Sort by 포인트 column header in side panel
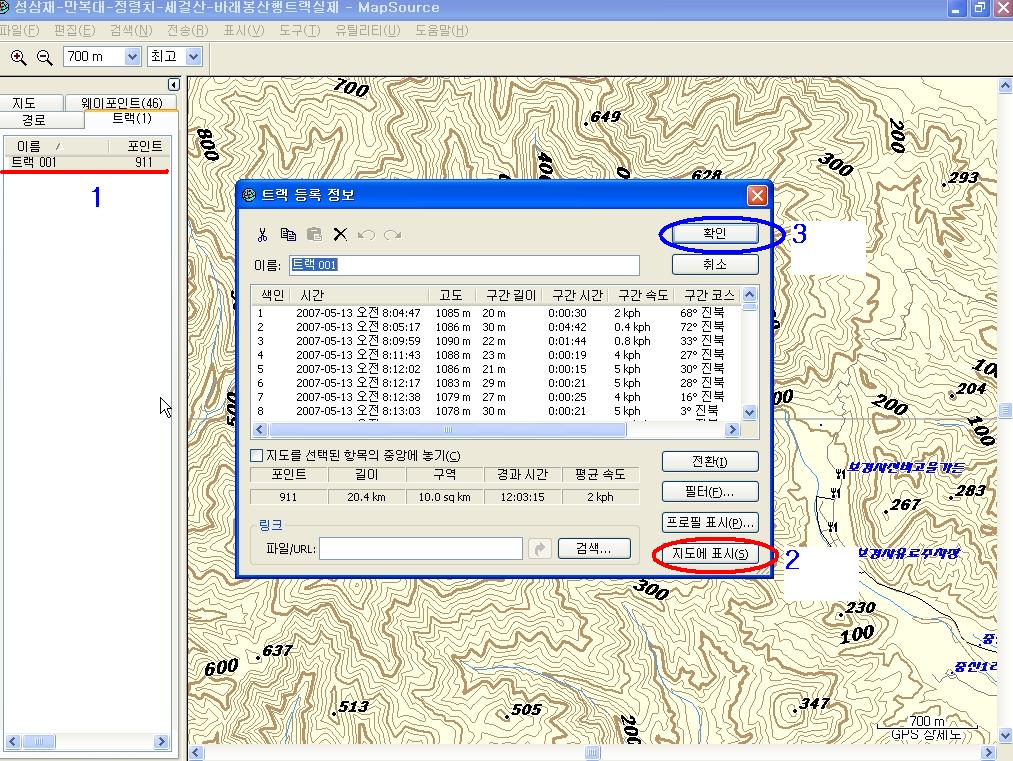The width and height of the screenshot is (1013, 761). pyautogui.click(x=140, y=146)
